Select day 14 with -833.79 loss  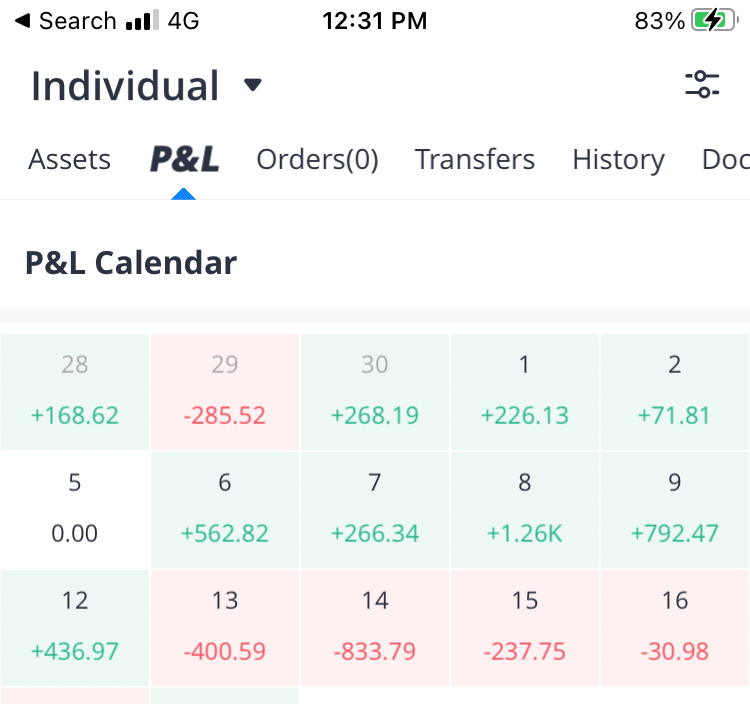coord(375,627)
